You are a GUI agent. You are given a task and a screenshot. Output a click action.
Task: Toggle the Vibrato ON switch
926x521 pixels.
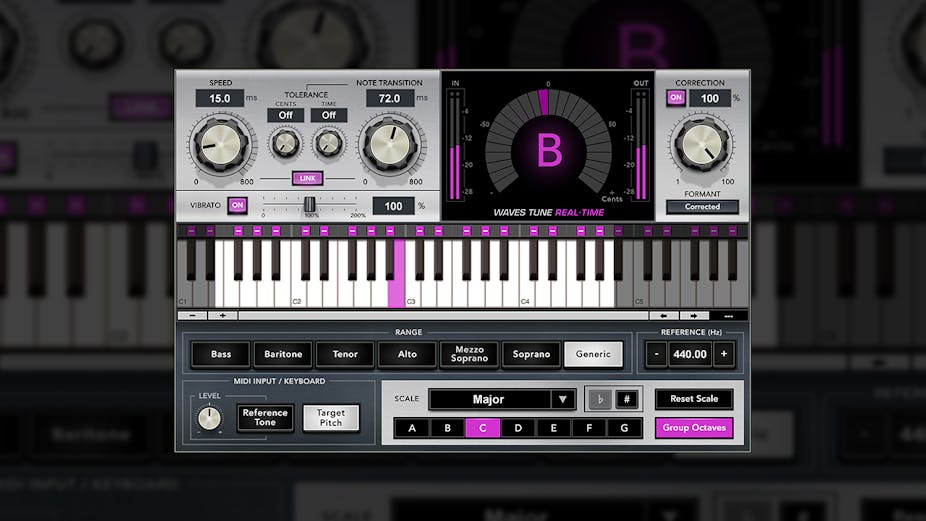[237, 205]
